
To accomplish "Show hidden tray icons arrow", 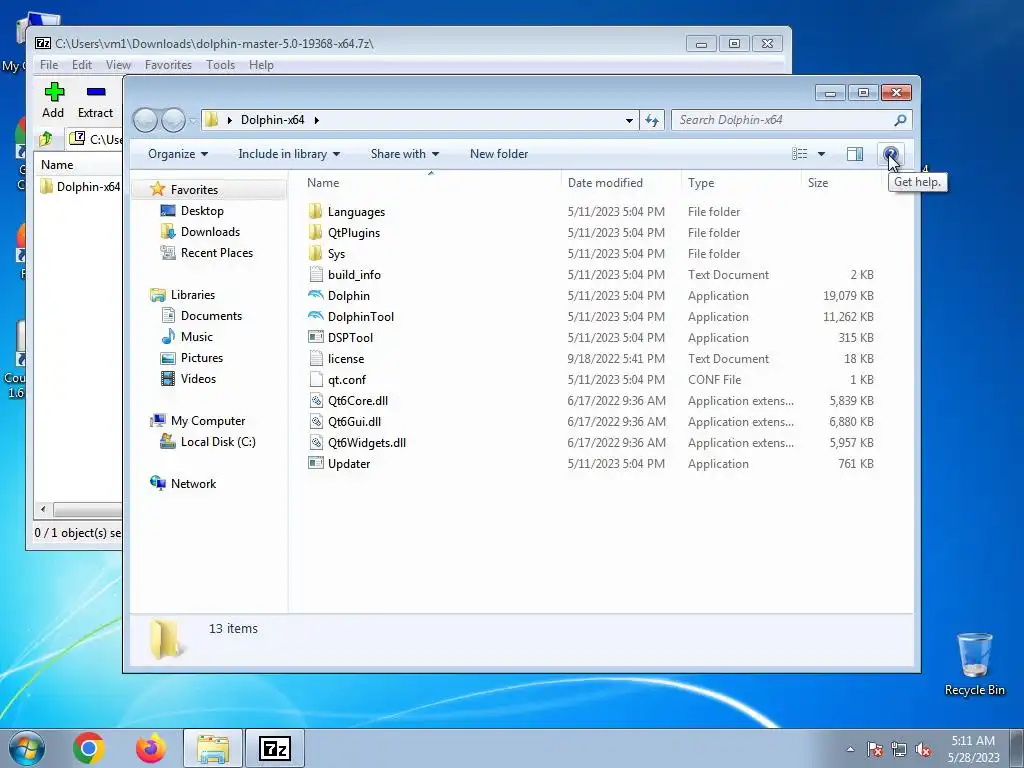I will (x=850, y=750).
